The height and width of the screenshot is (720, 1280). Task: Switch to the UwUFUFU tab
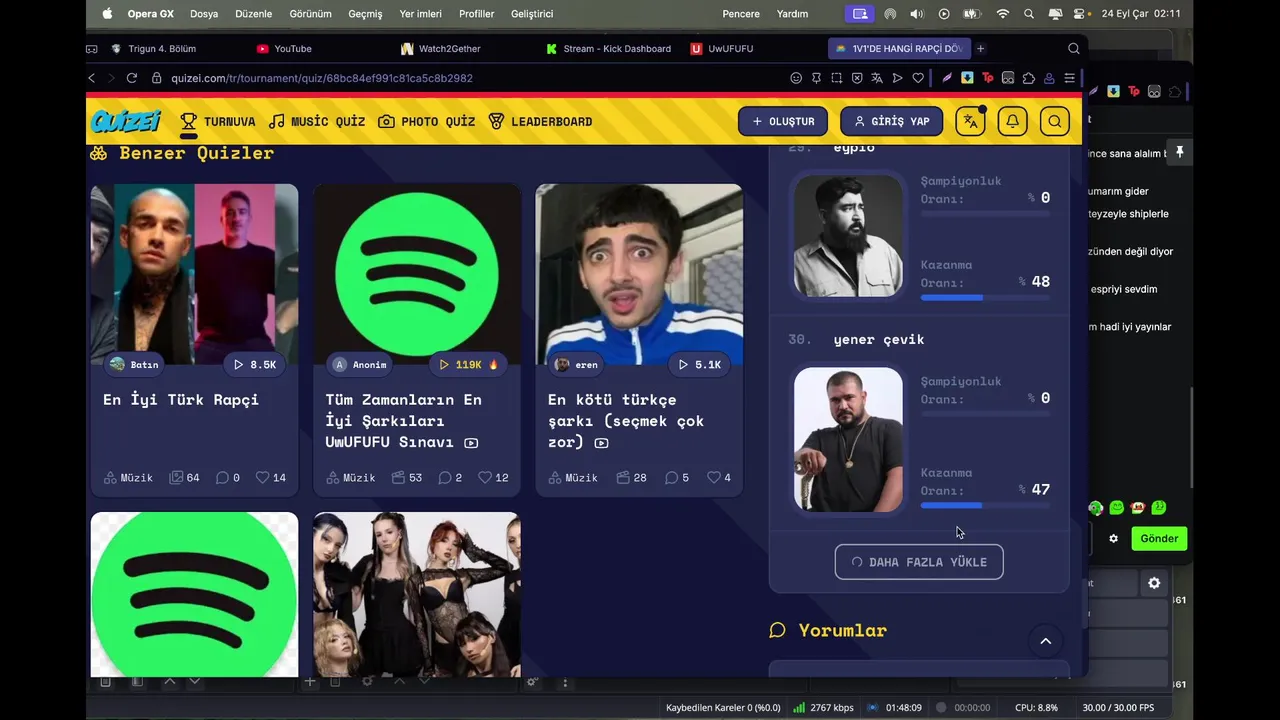click(x=730, y=48)
